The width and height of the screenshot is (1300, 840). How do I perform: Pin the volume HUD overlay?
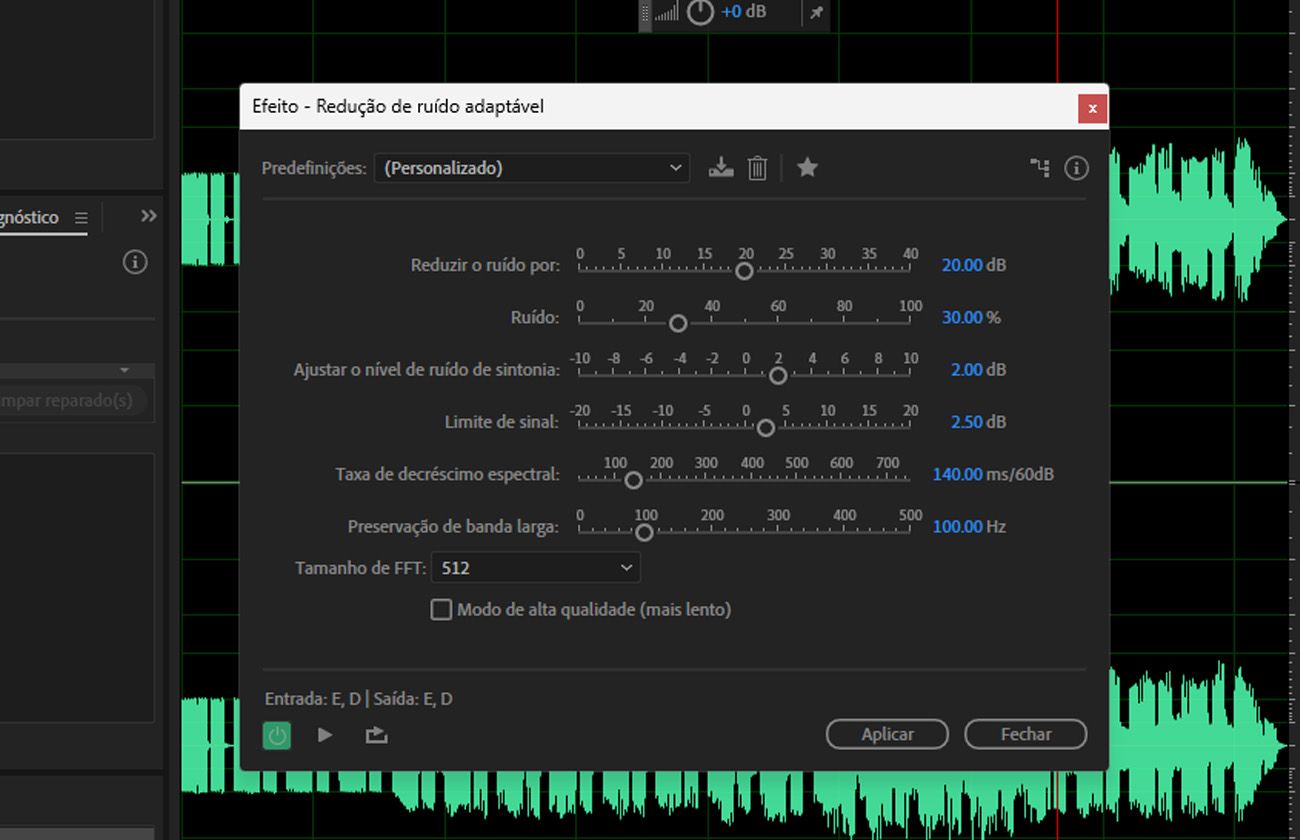817,13
